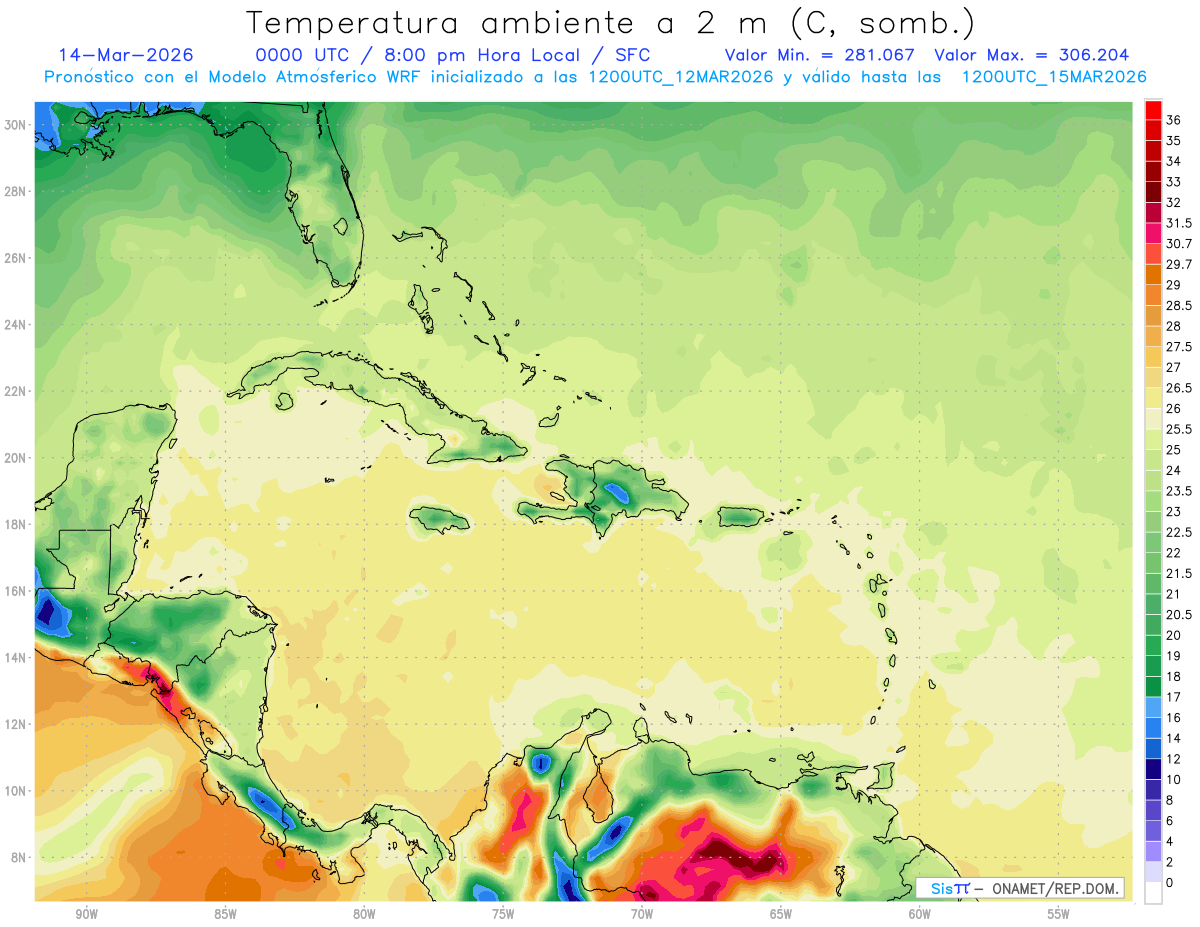Click the '36' legend label
The width and height of the screenshot is (1200, 927).
coord(1174,120)
